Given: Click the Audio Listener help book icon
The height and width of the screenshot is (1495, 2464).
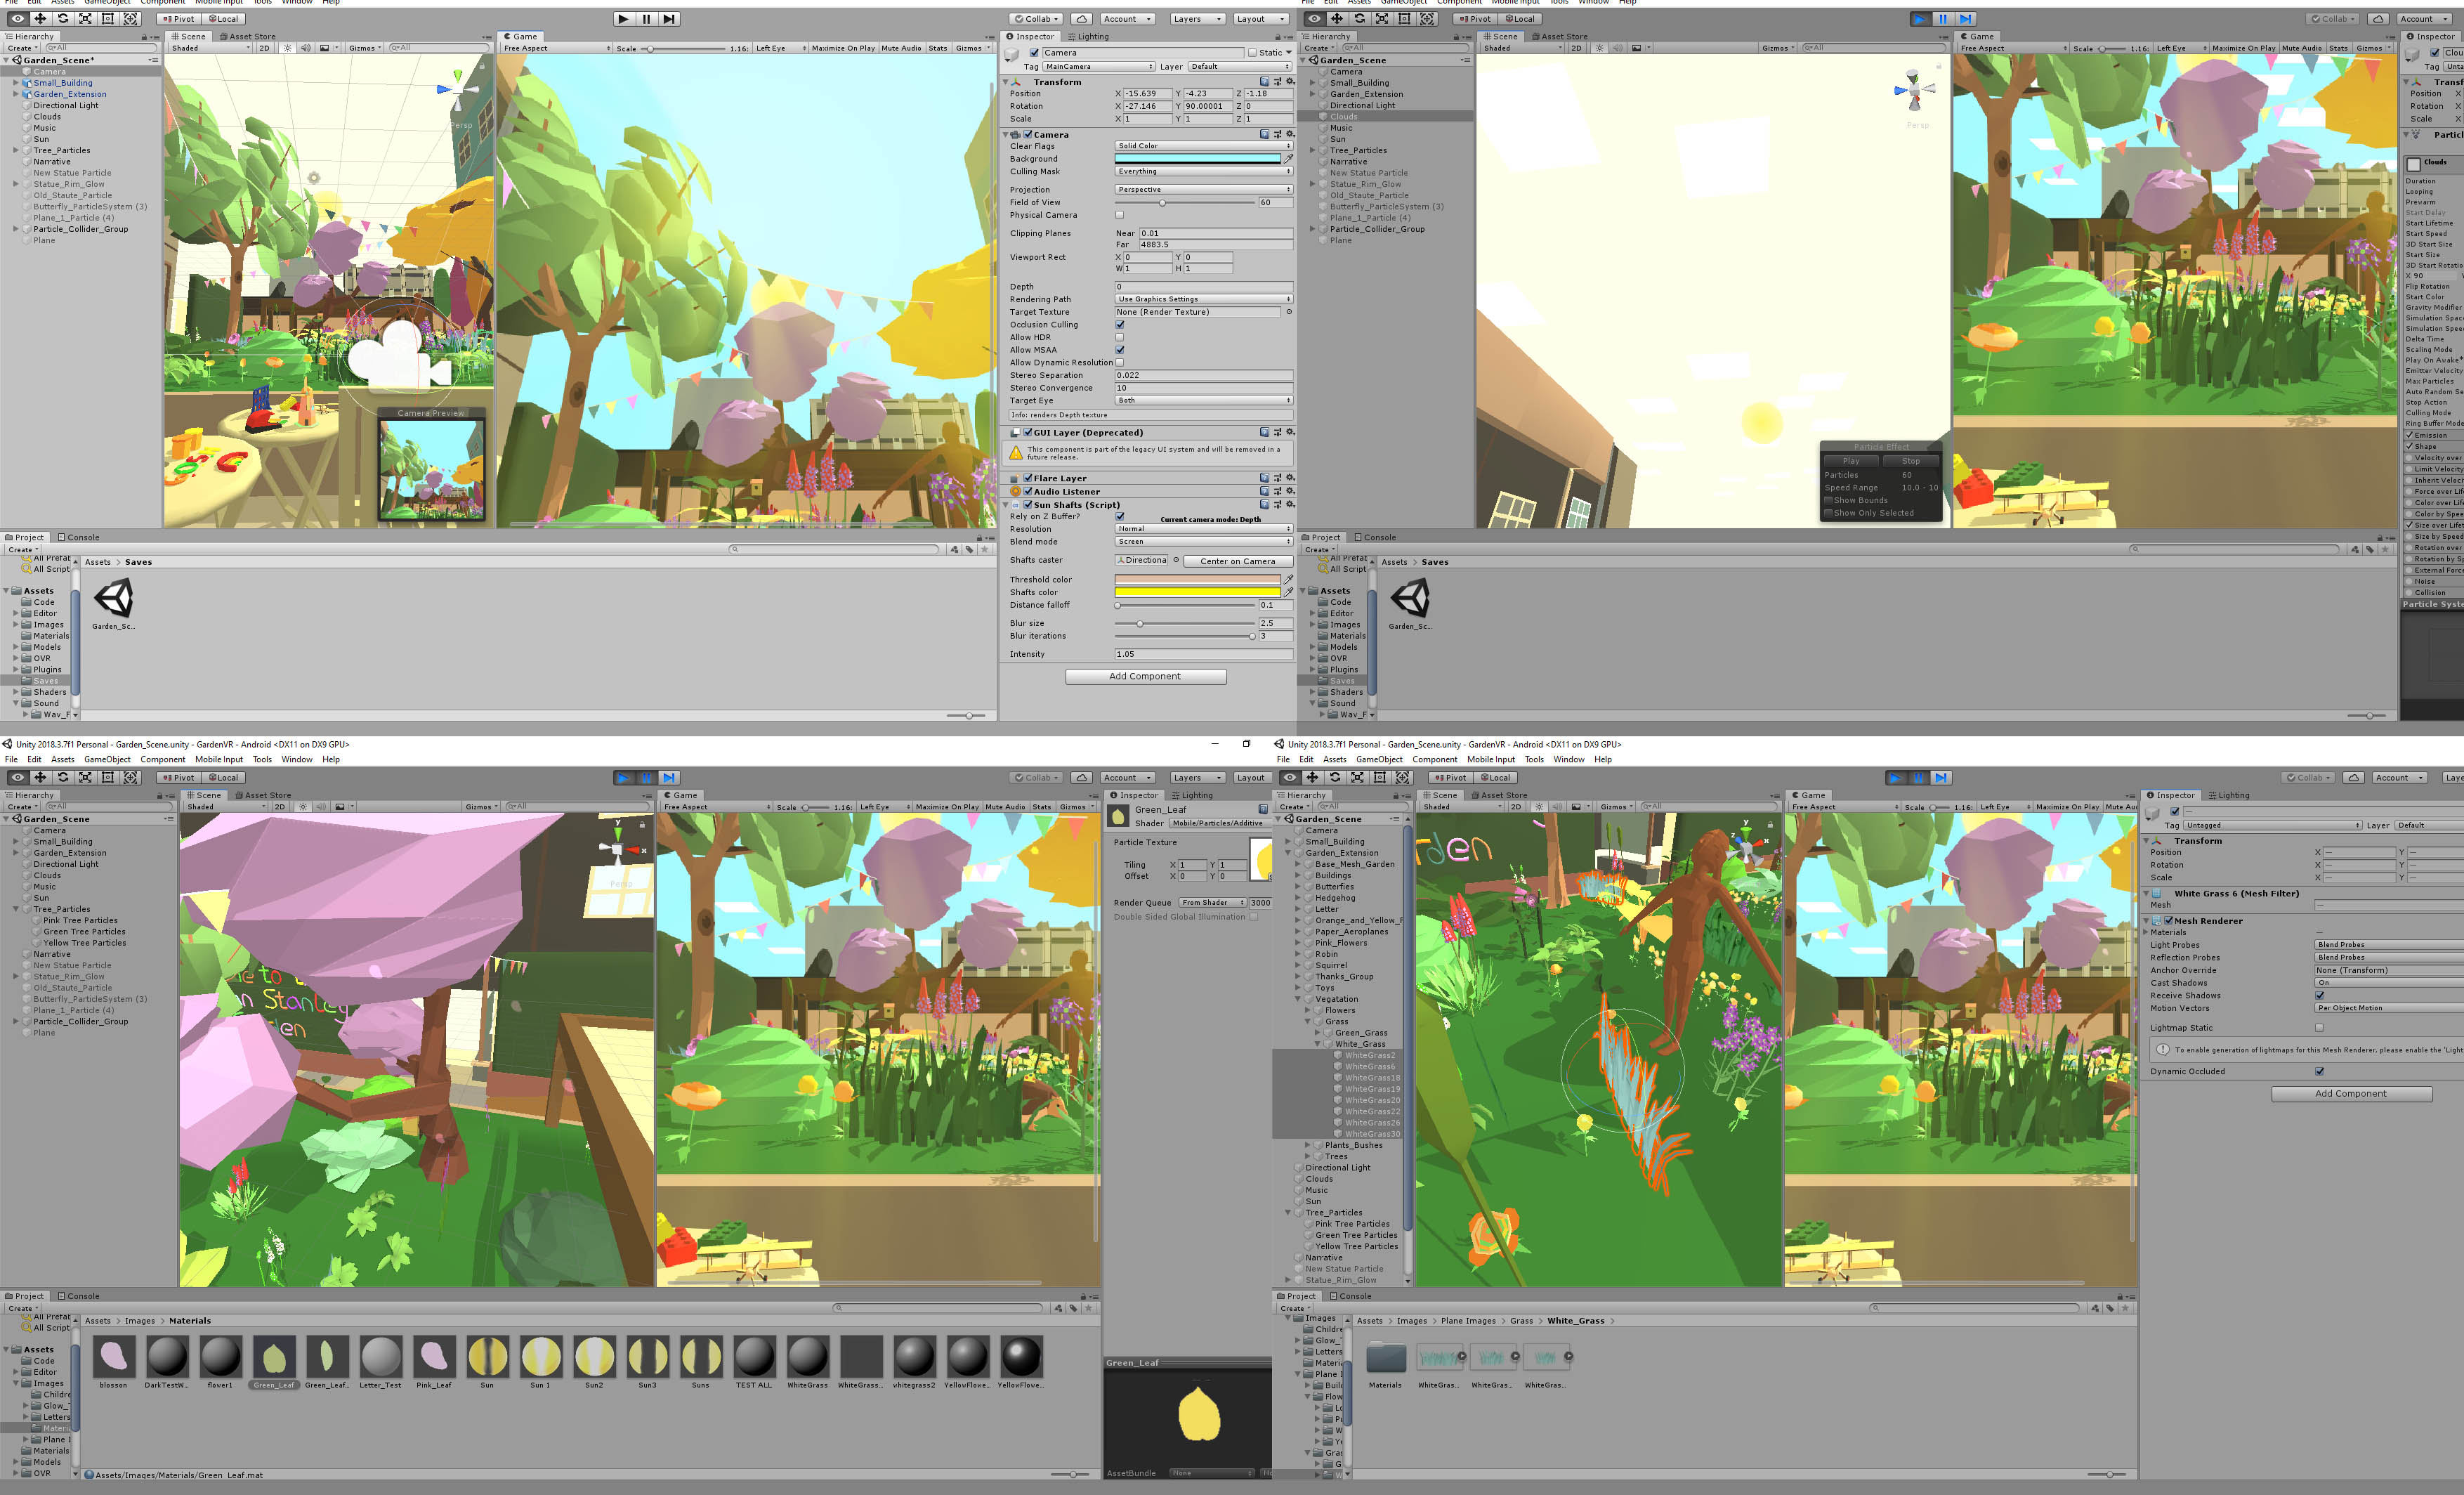Looking at the screenshot, I should [1264, 491].
